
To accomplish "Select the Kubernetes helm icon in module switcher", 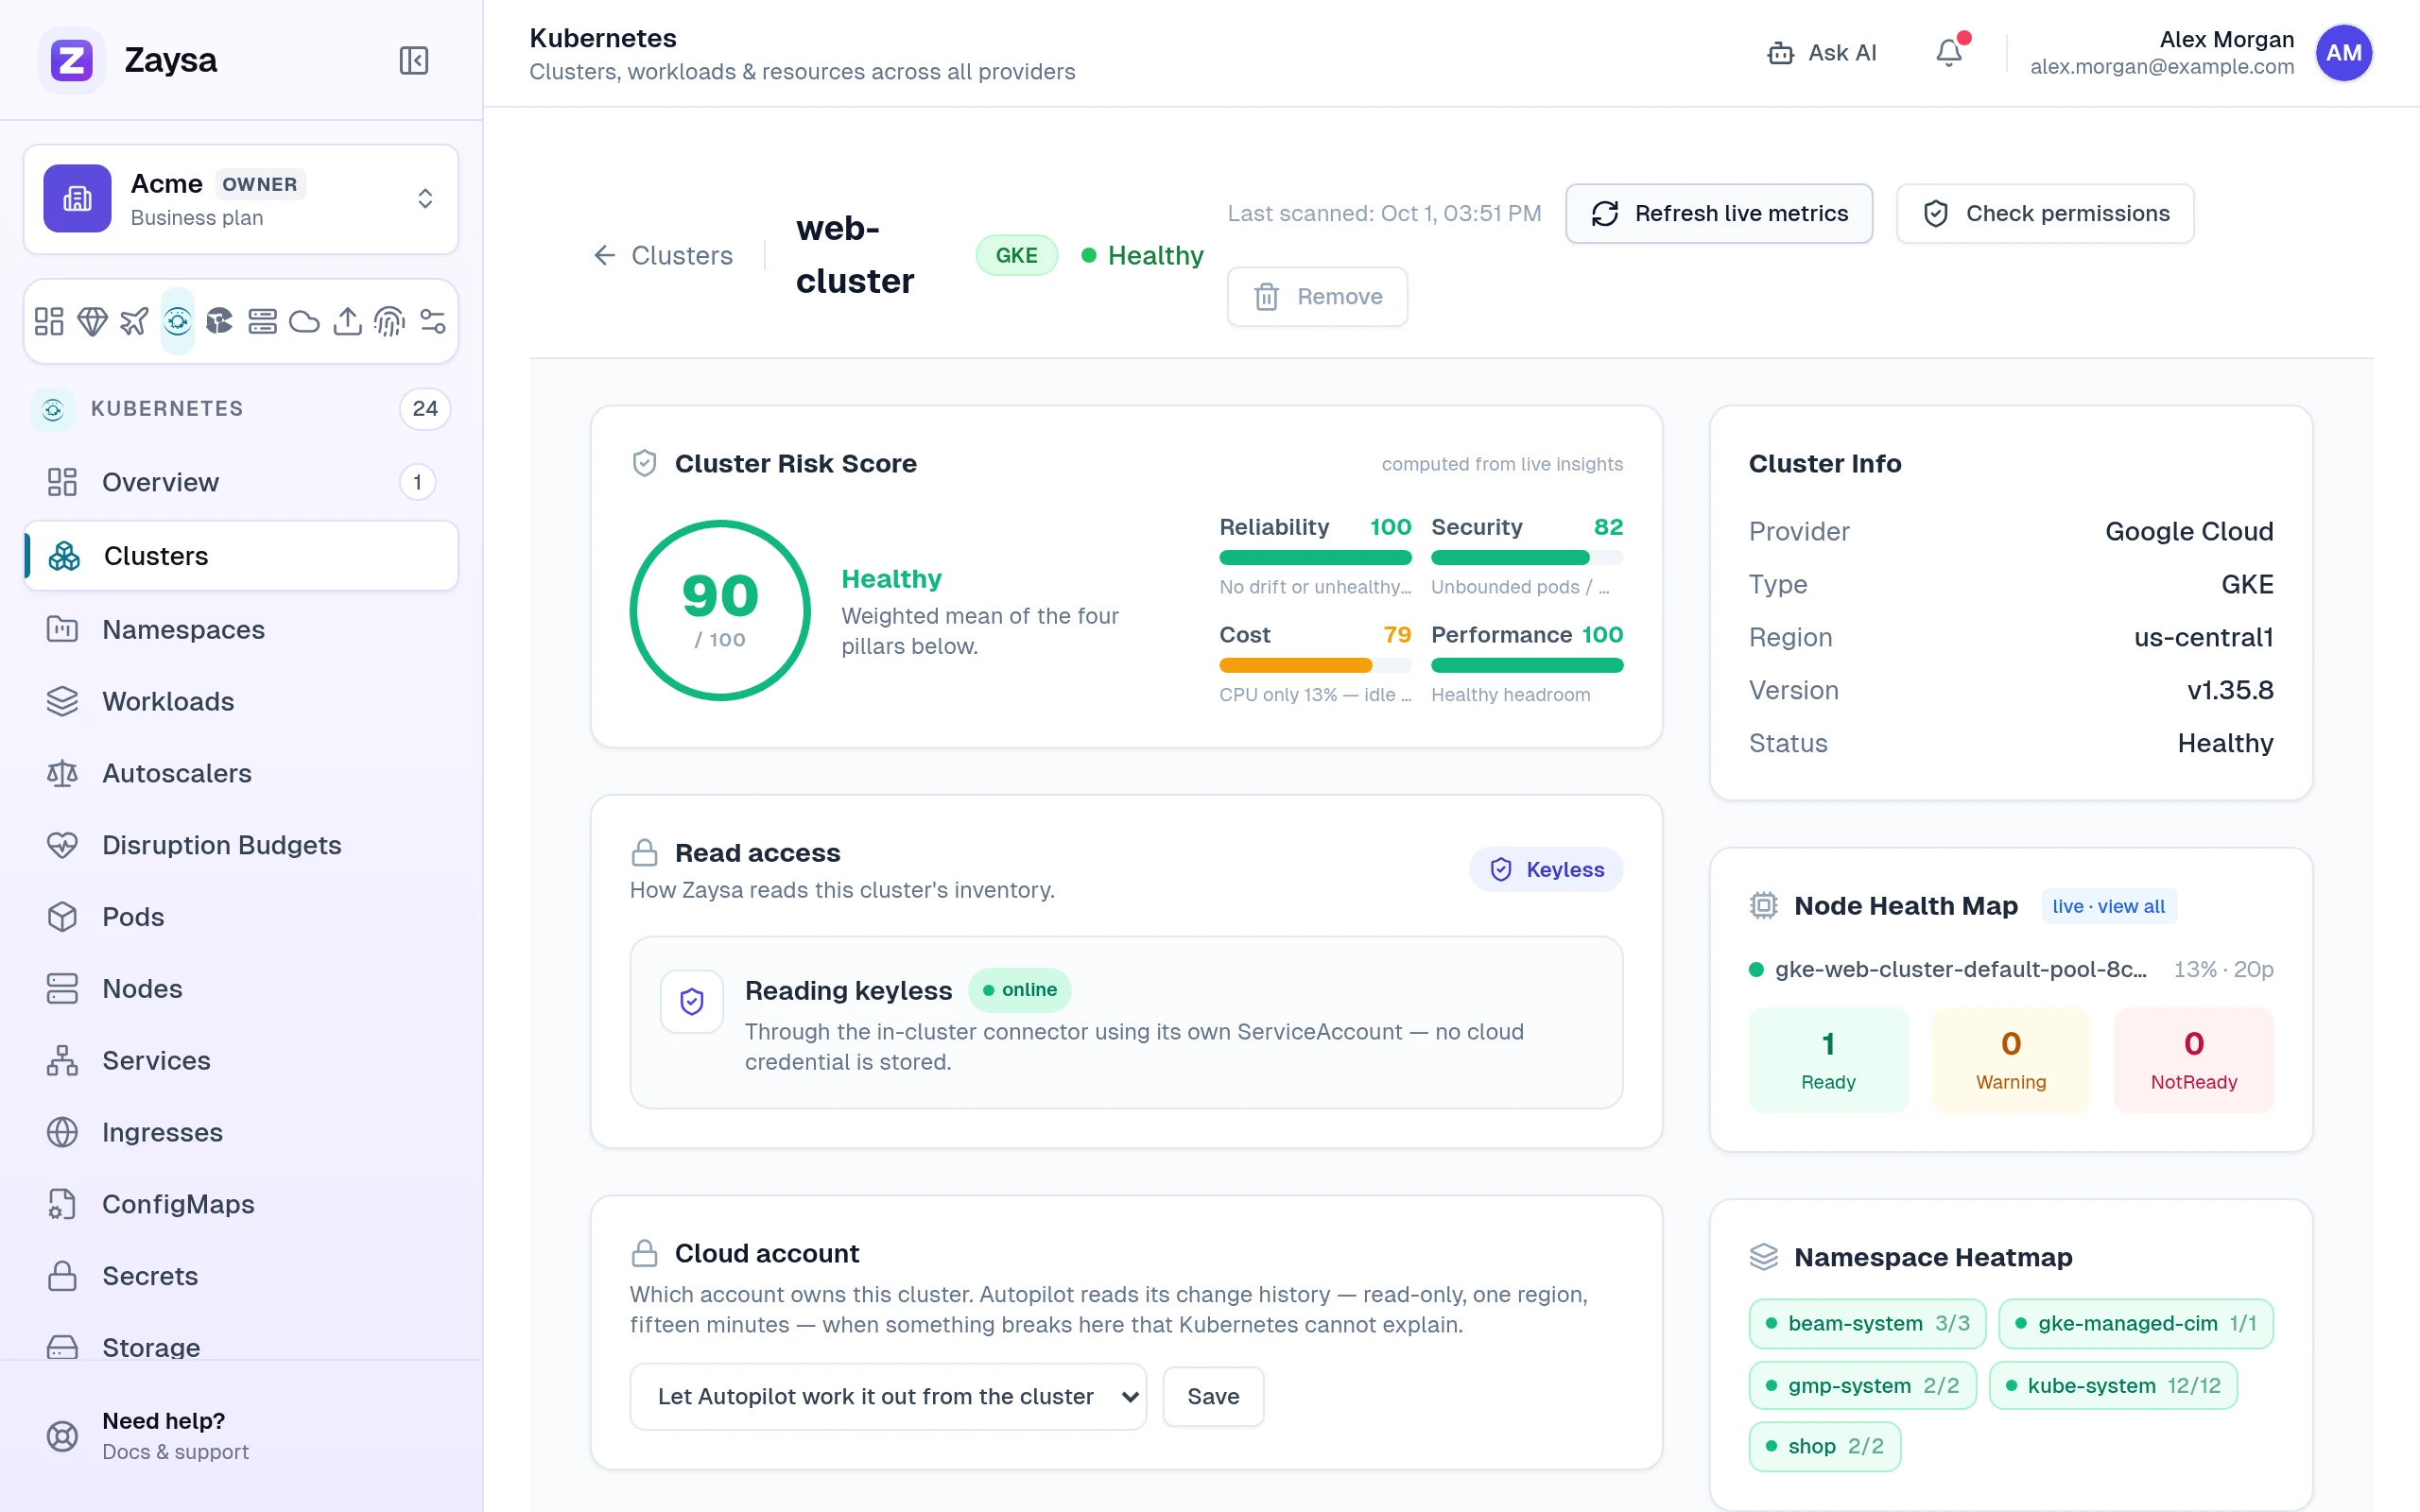I will [177, 321].
